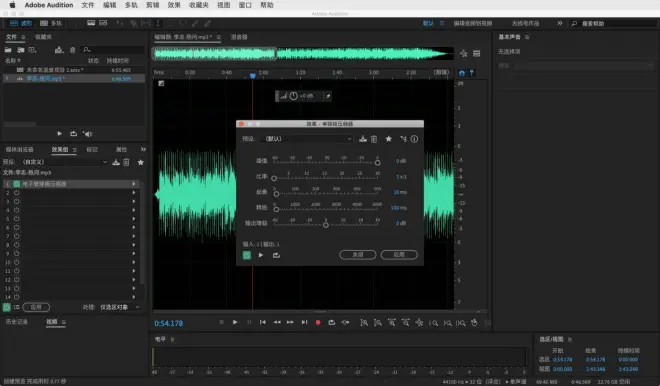This screenshot has height=386, width=660.
Task: Delete preset trash icon in compressor dialog
Action: pos(374,139)
